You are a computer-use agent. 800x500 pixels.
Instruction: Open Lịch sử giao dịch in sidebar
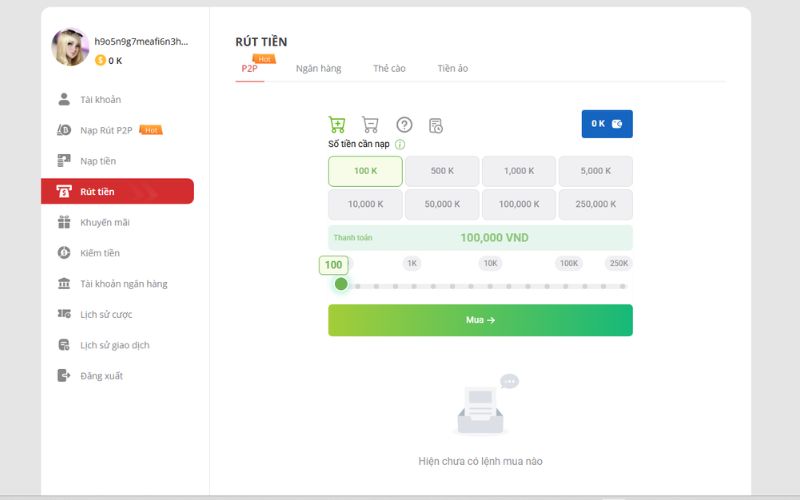[115, 345]
